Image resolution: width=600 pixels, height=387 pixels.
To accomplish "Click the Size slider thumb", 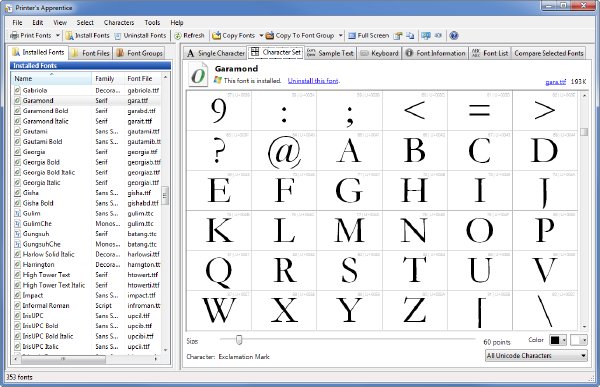I will pos(239,340).
